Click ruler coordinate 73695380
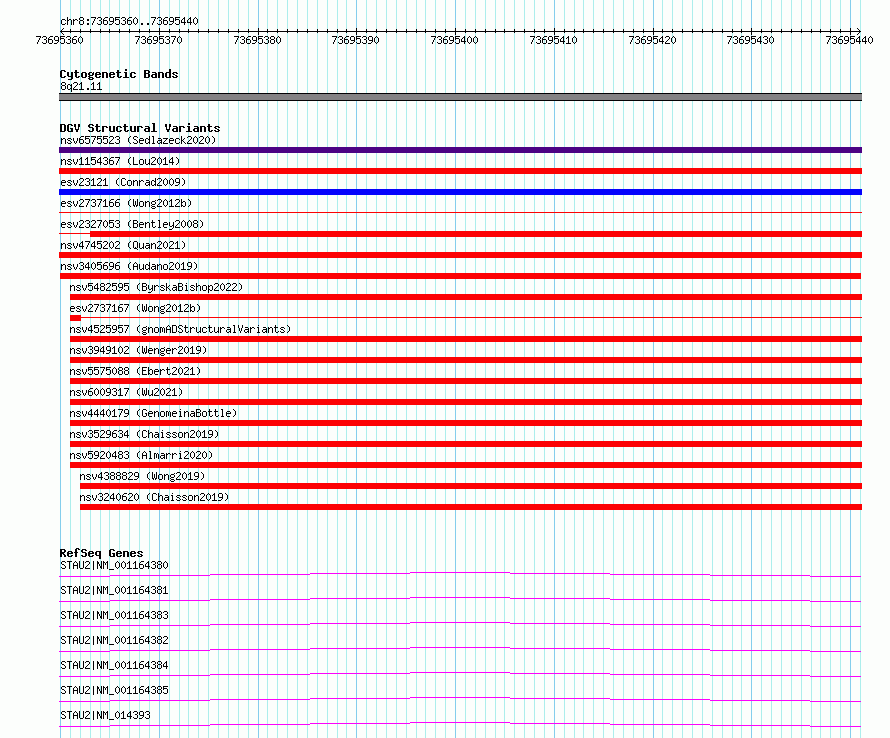890x738 pixels. tap(257, 40)
